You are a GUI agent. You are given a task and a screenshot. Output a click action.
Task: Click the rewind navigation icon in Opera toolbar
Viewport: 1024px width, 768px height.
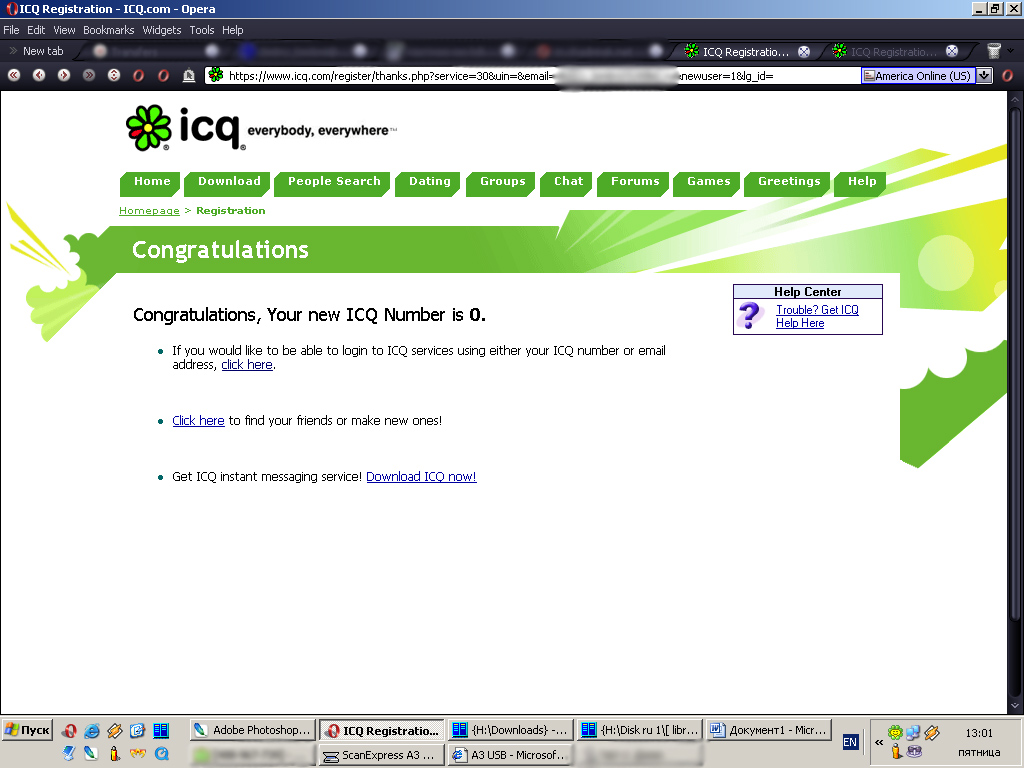[x=14, y=75]
